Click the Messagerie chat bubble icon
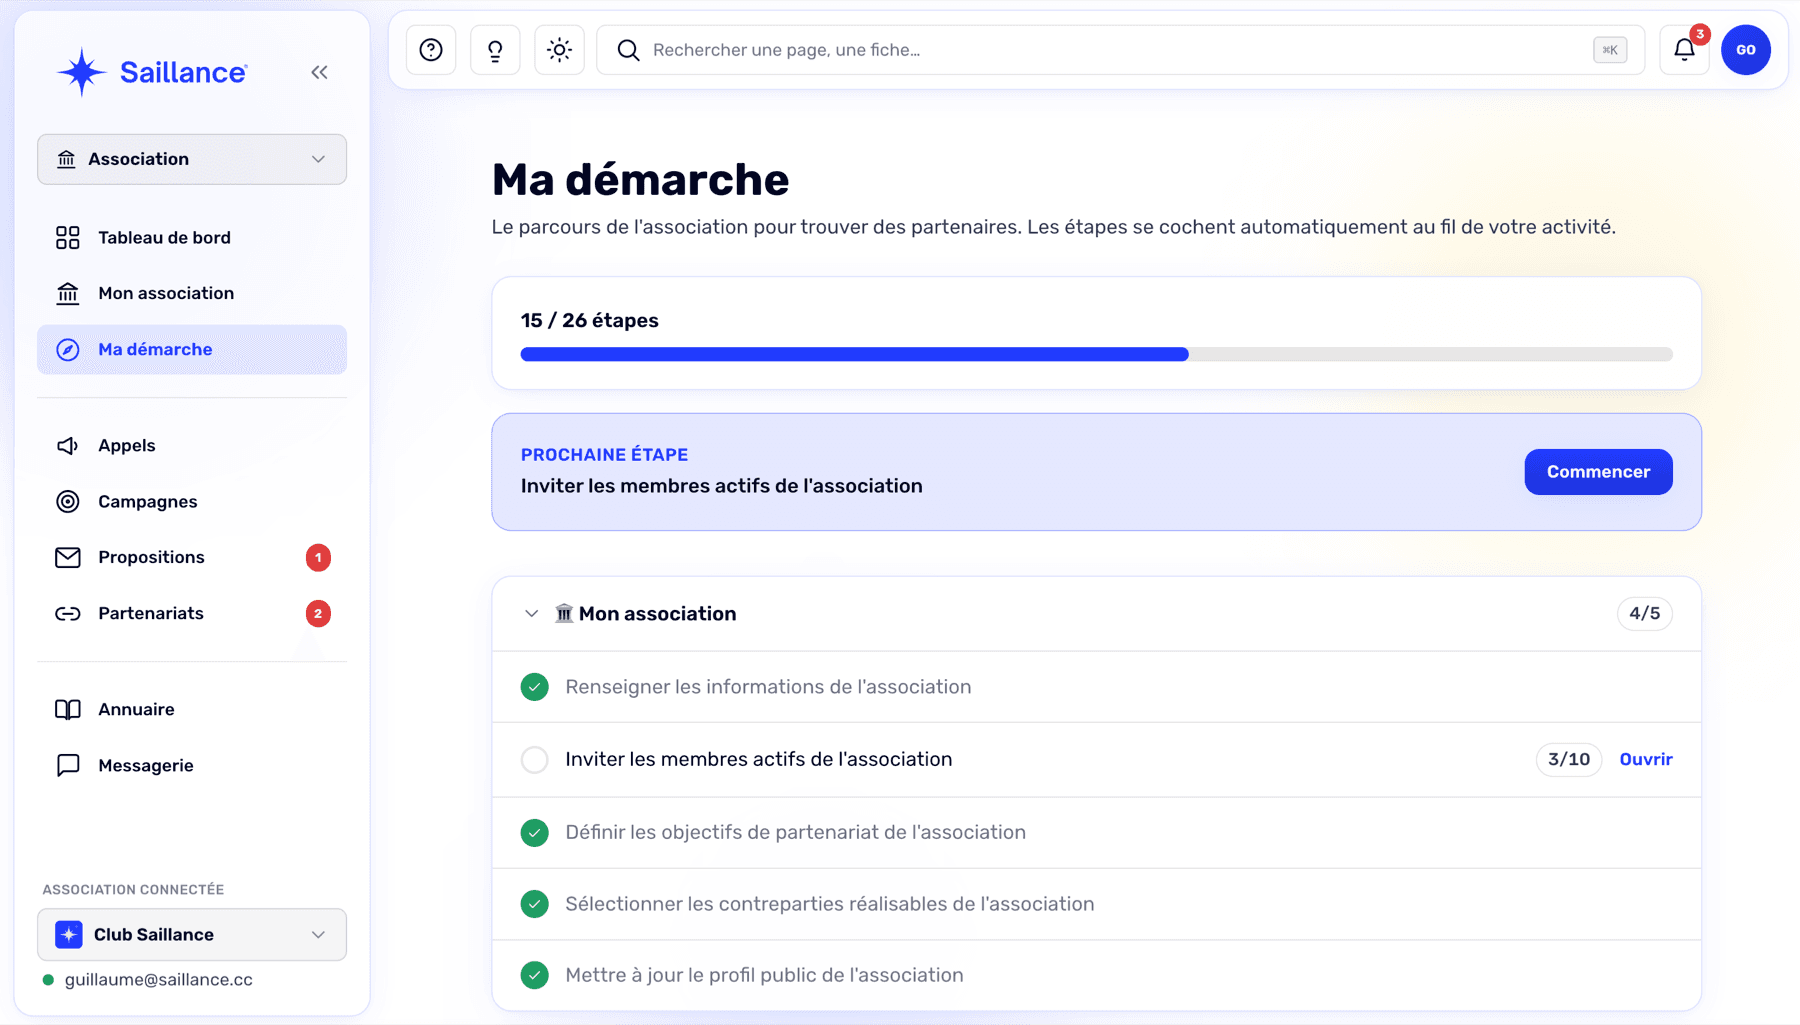The width and height of the screenshot is (1800, 1025). tap(68, 765)
